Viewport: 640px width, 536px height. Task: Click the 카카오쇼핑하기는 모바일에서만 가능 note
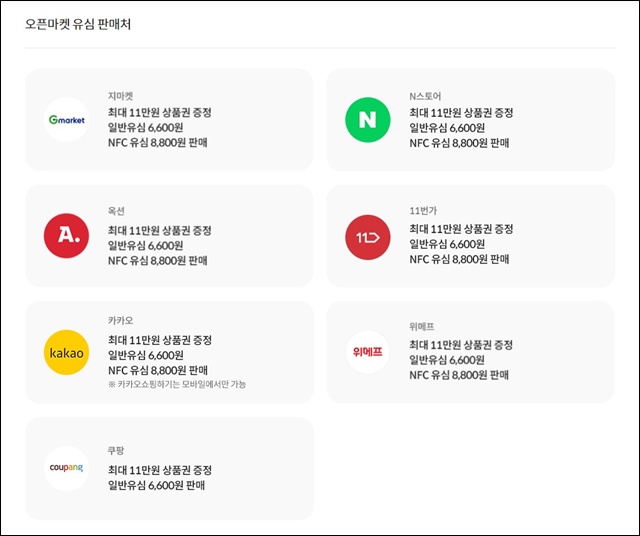pos(177,384)
